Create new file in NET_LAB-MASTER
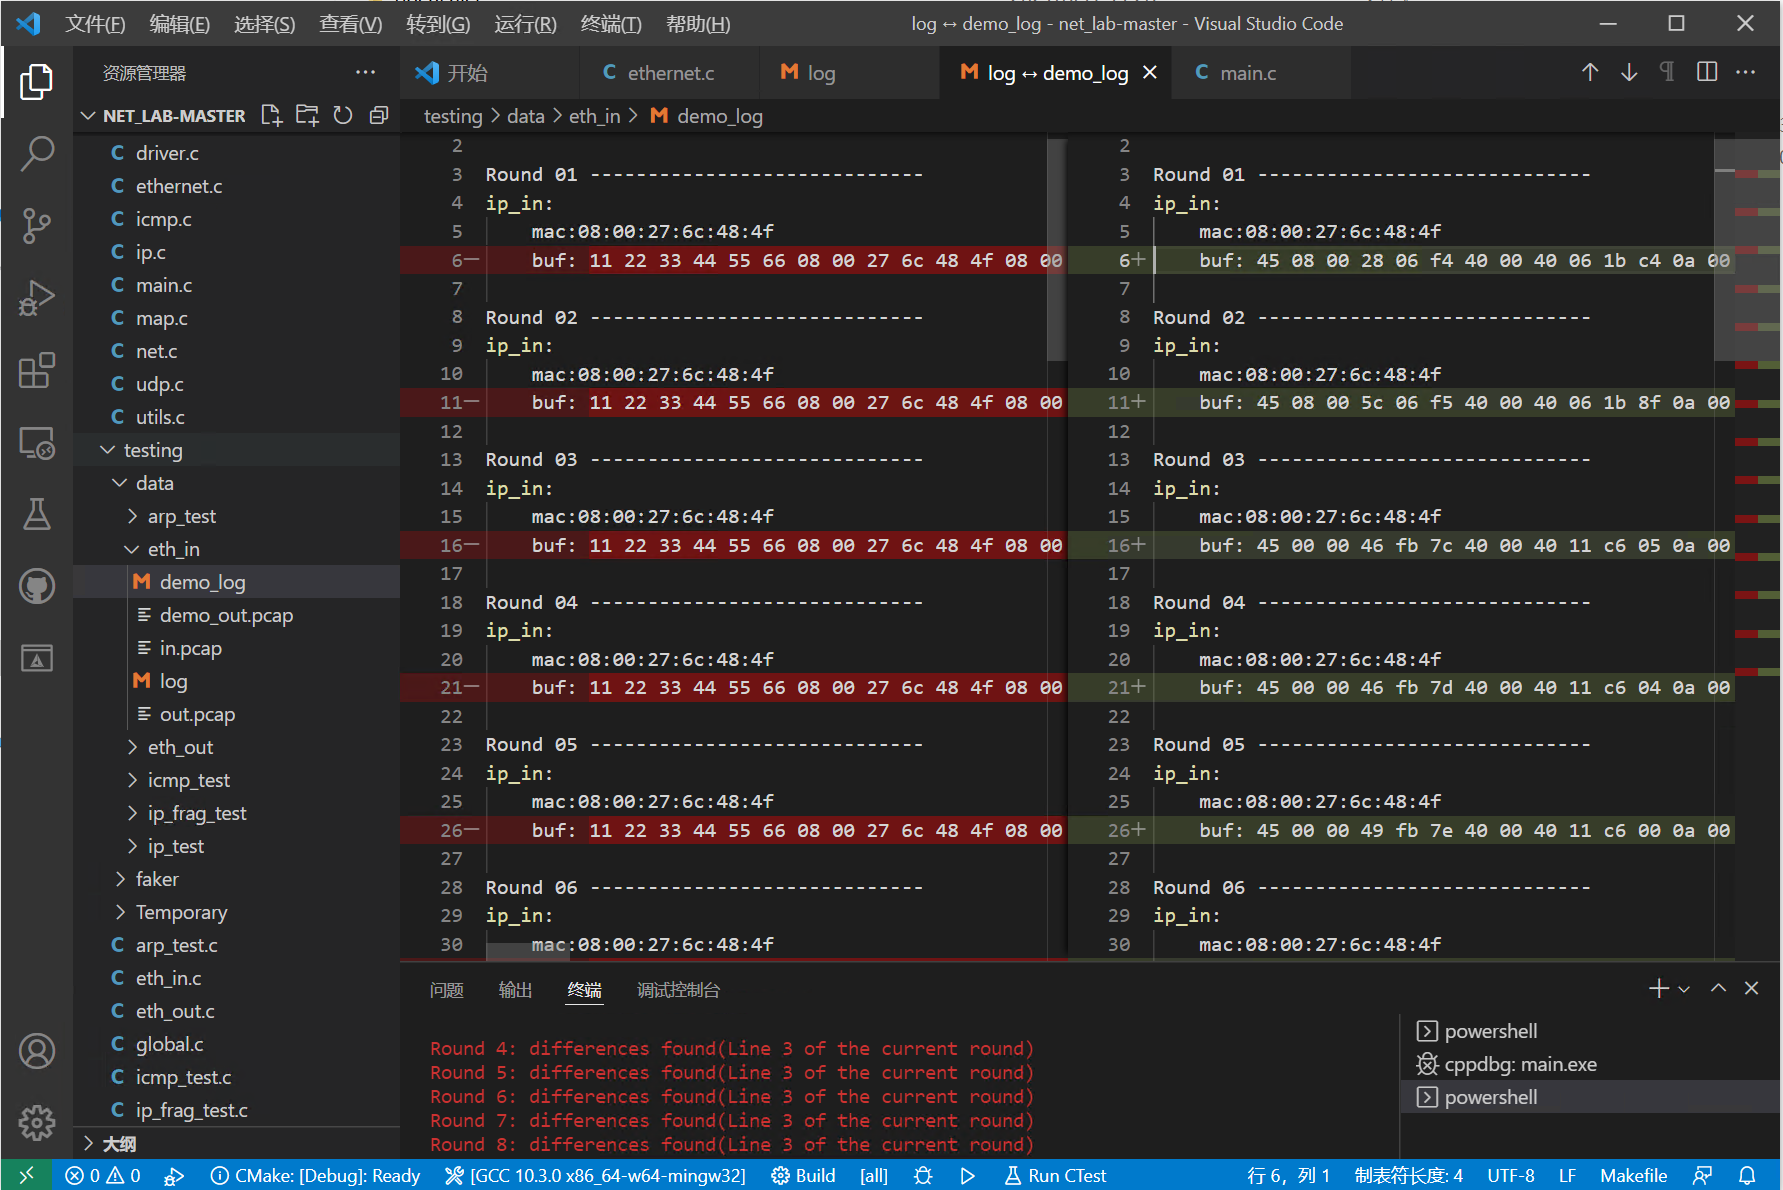 pyautogui.click(x=271, y=116)
